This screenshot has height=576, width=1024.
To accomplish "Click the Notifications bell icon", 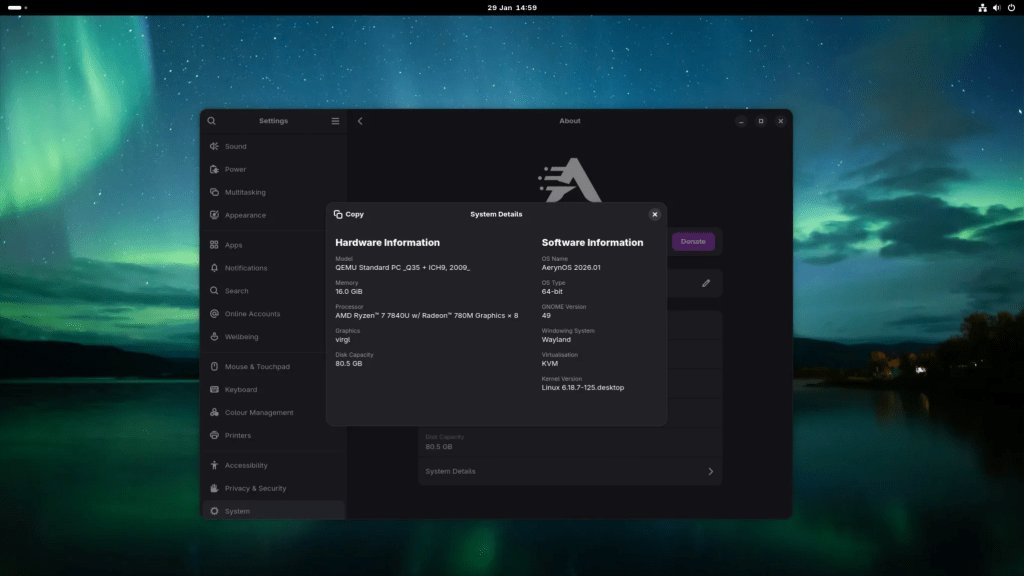I will [x=213, y=267].
